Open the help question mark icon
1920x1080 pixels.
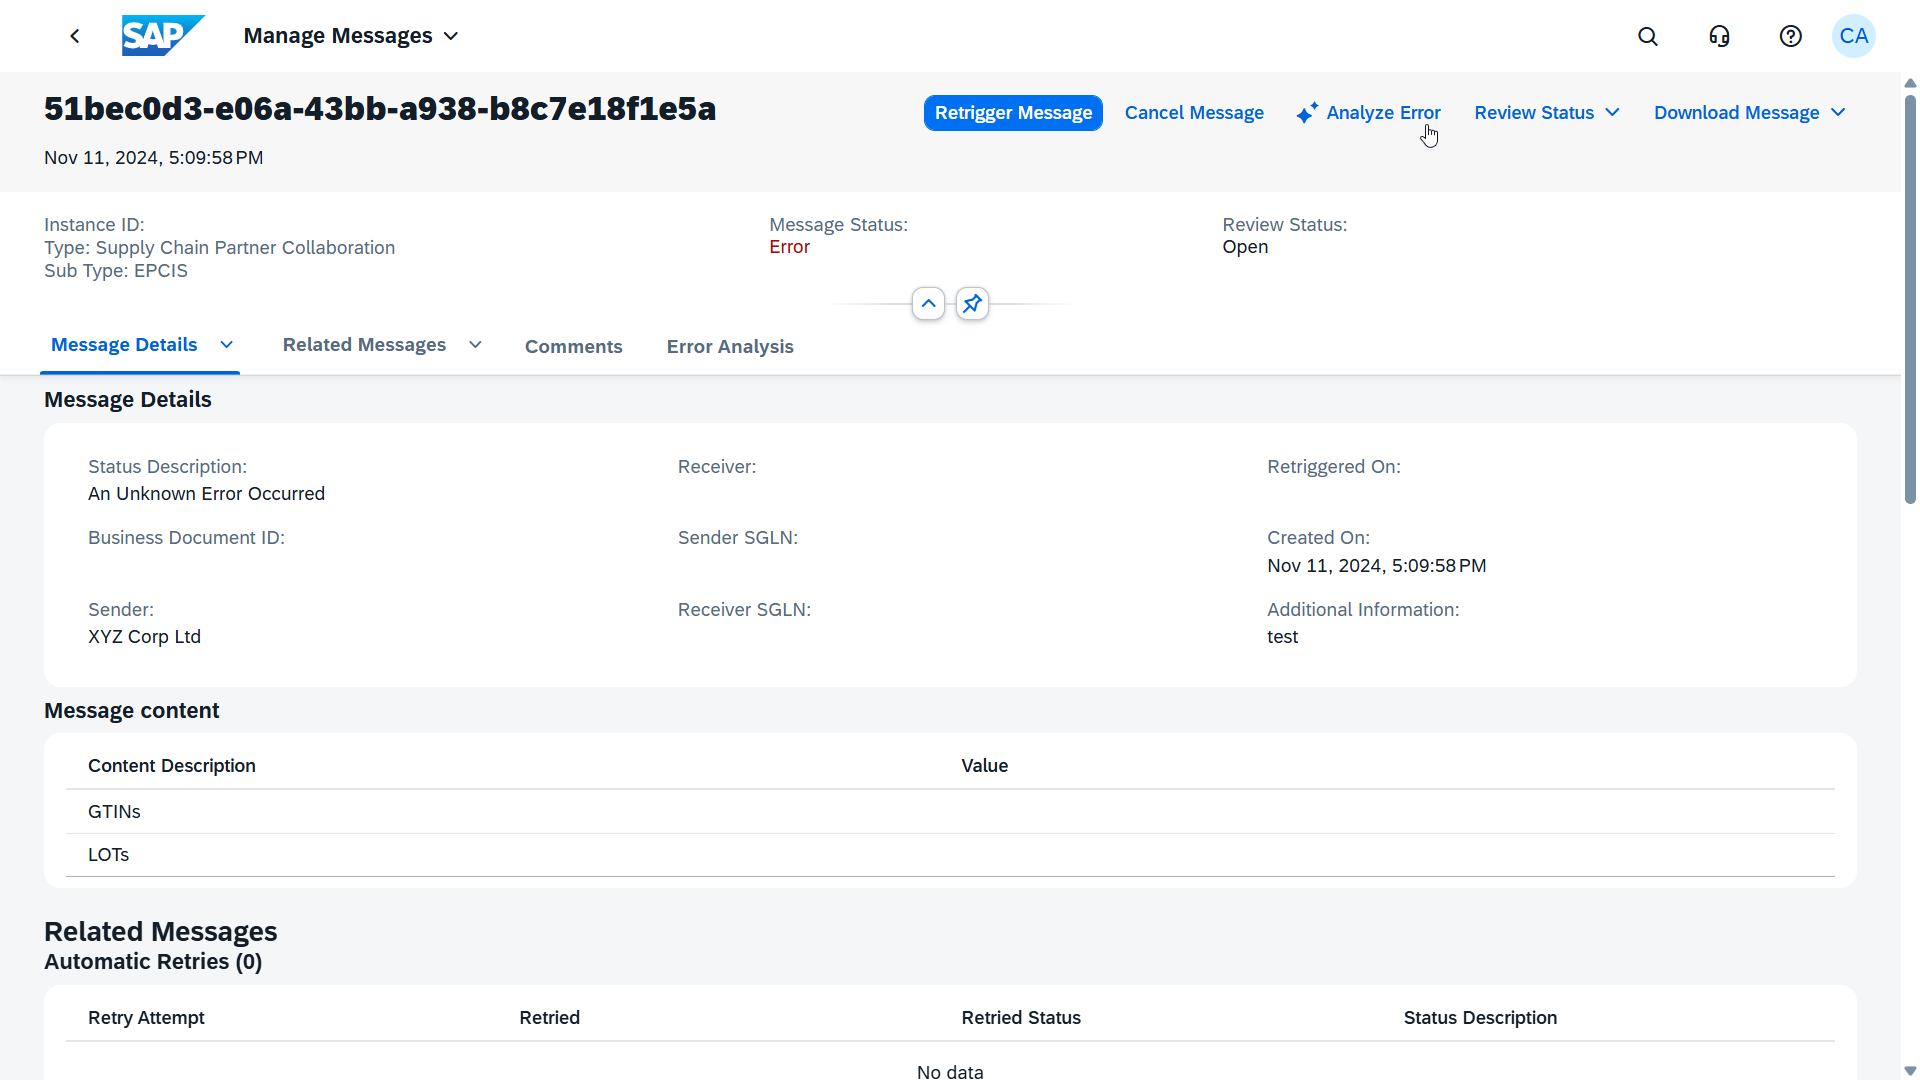tap(1790, 36)
